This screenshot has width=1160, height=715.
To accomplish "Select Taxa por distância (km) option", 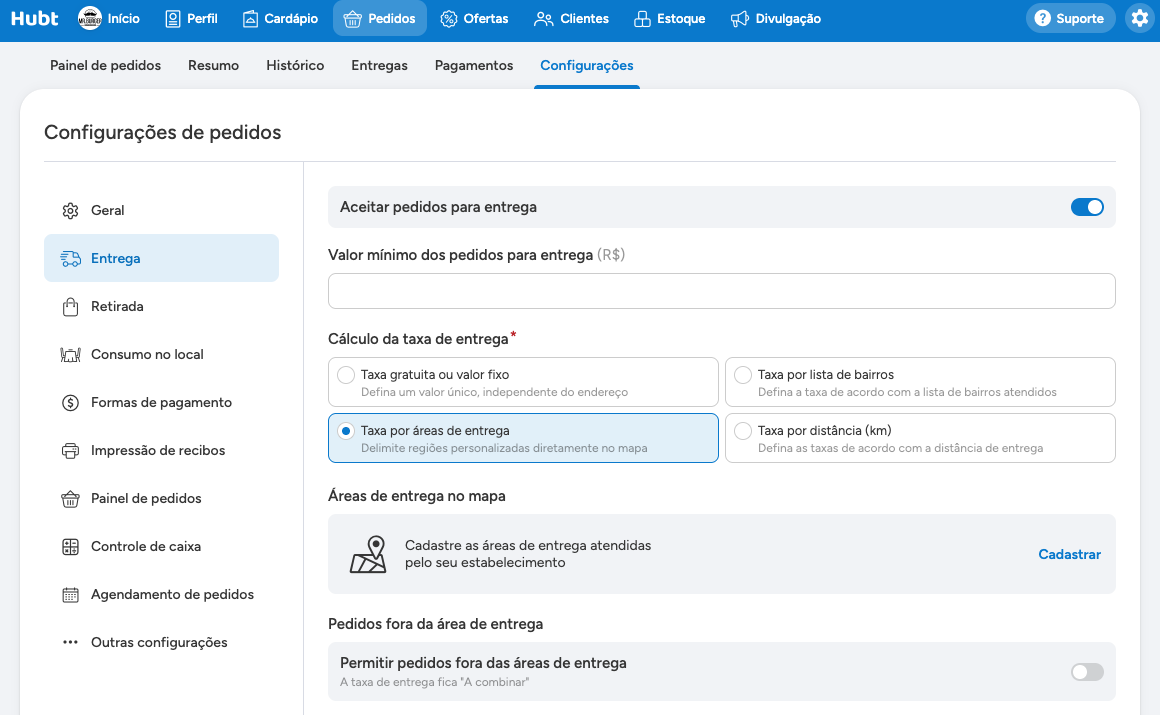I will [x=920, y=438].
